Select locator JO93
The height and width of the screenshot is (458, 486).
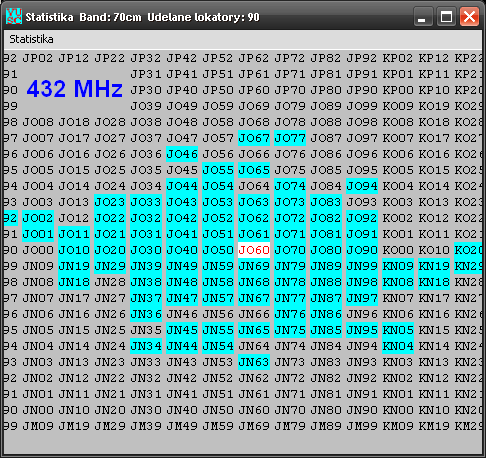362,202
